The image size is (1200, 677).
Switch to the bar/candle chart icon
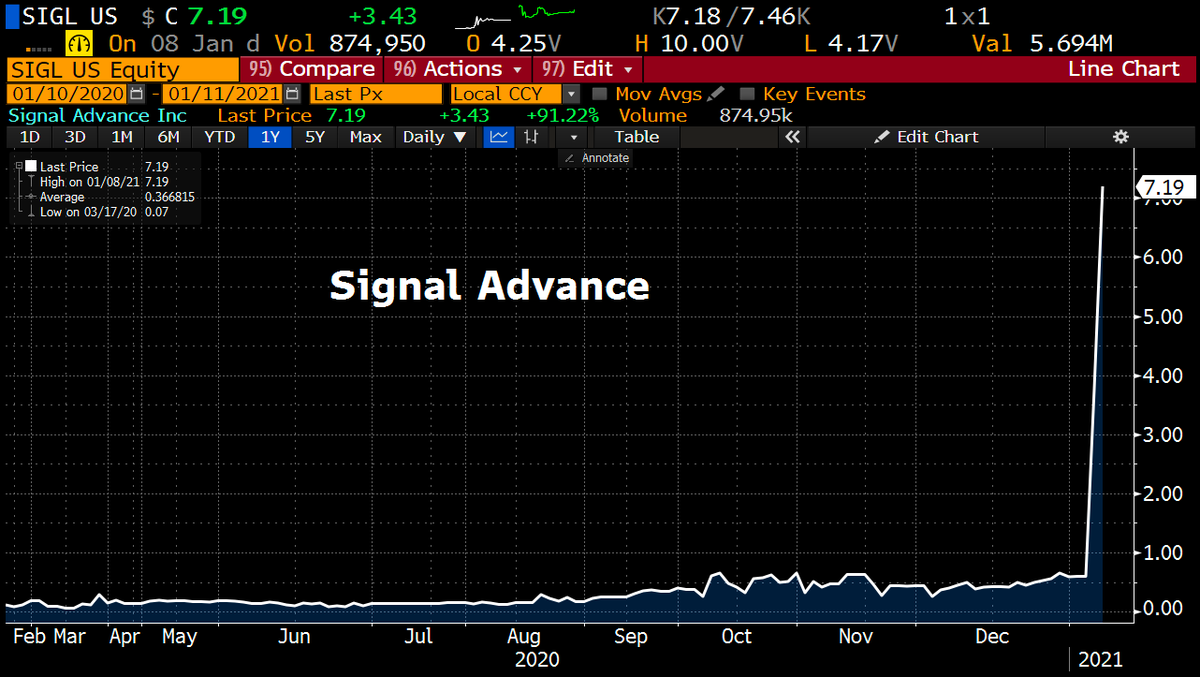click(x=533, y=137)
